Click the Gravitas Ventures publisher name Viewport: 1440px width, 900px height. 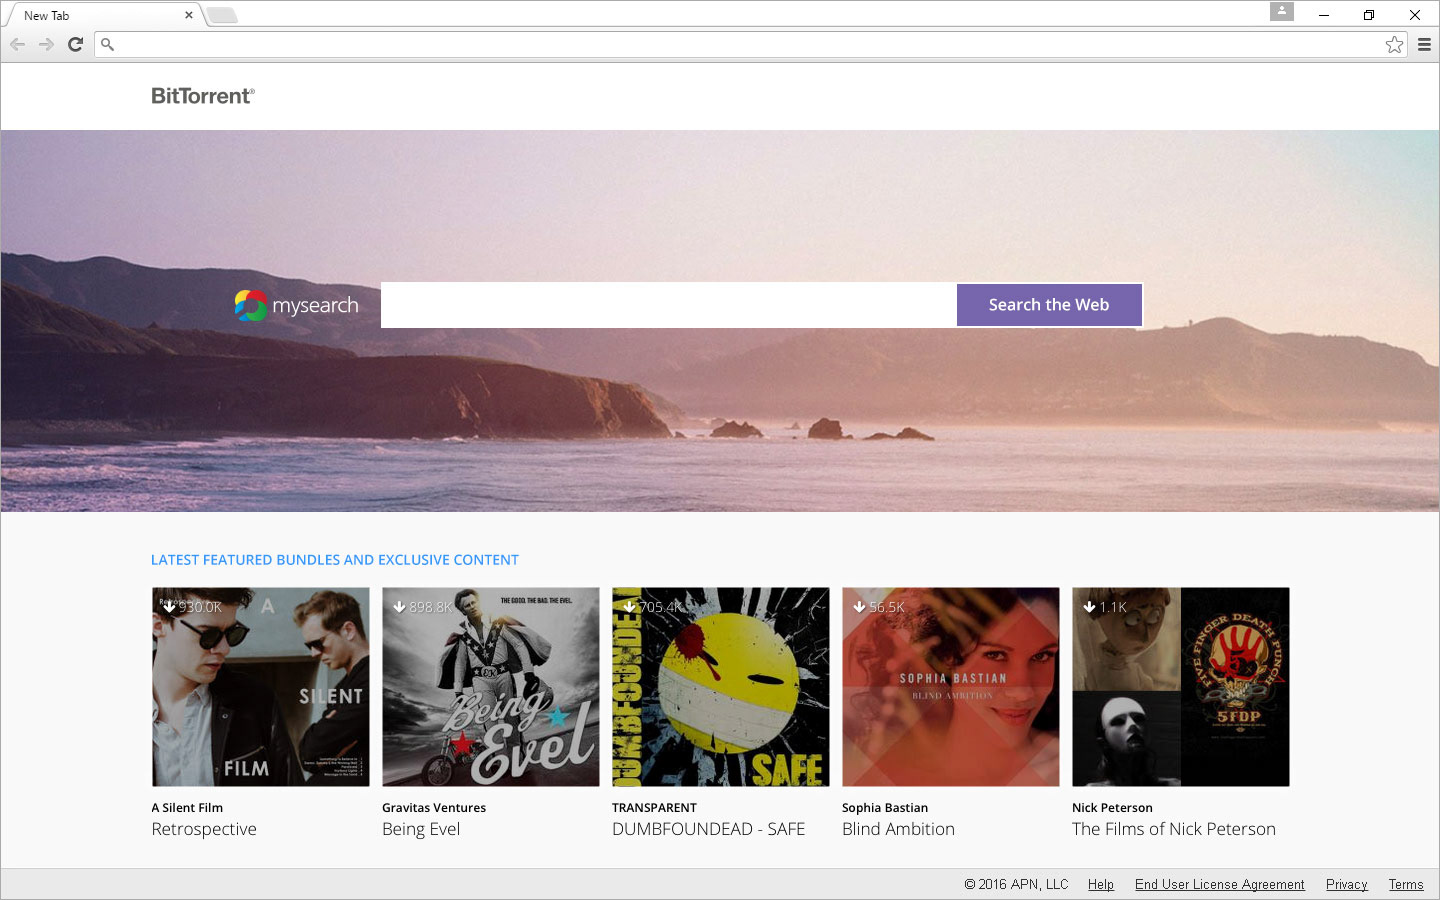click(434, 808)
